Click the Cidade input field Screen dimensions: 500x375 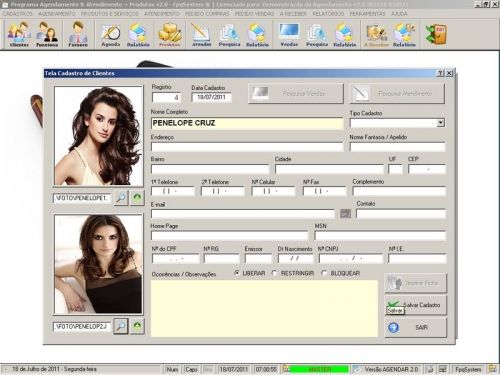tap(329, 169)
